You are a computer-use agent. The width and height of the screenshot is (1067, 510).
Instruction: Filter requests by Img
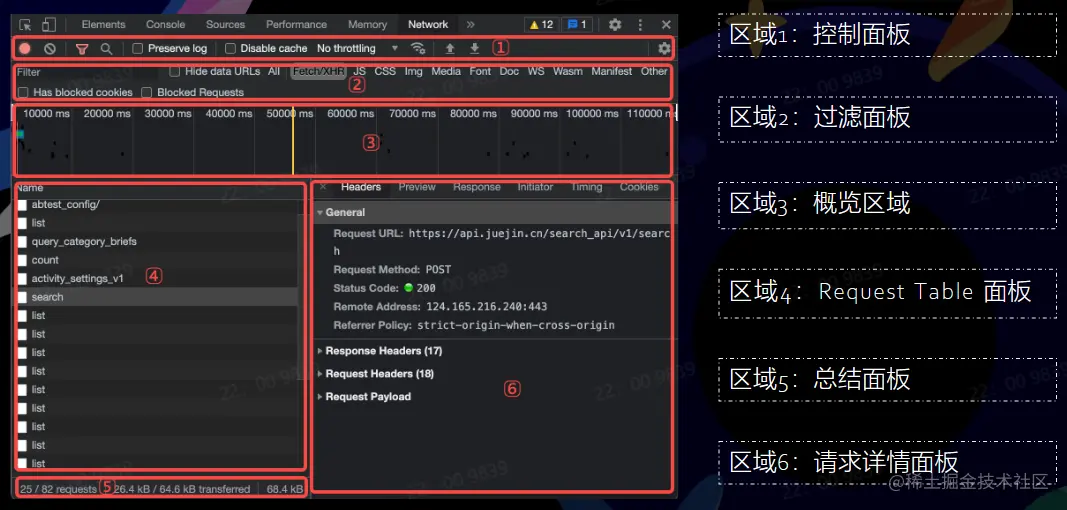pos(413,71)
